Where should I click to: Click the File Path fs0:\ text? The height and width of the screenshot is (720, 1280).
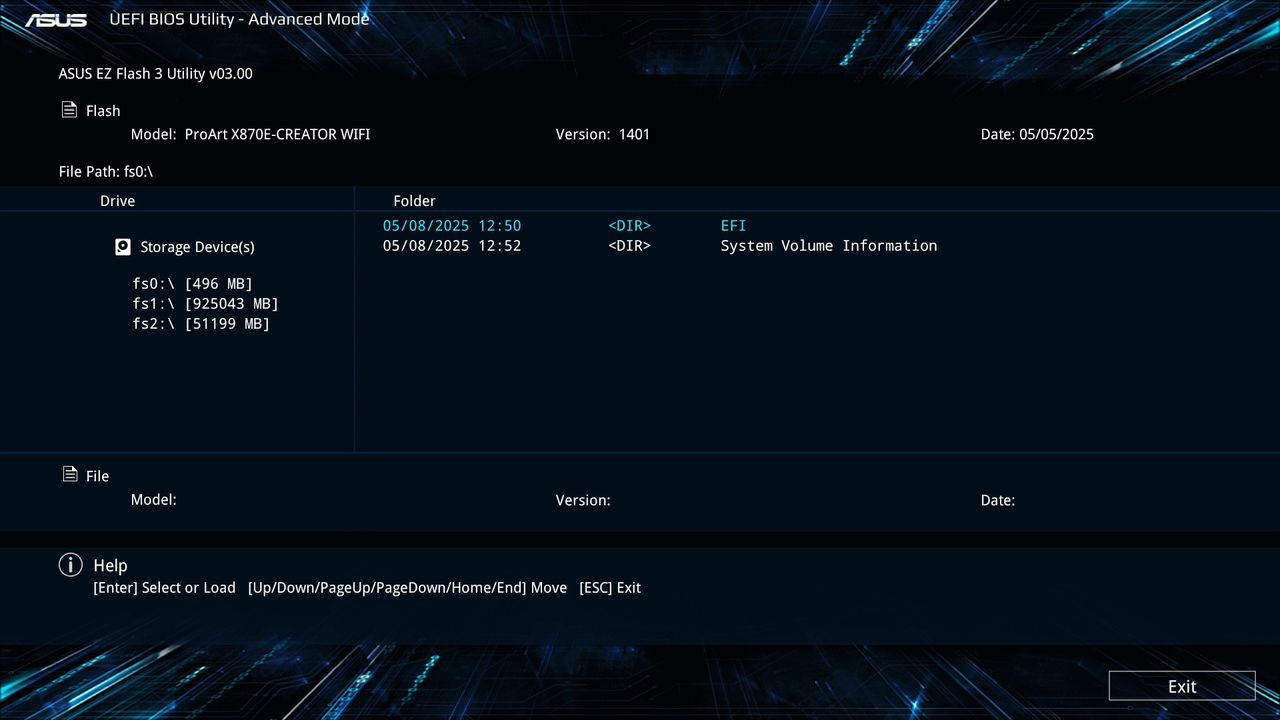(x=106, y=172)
